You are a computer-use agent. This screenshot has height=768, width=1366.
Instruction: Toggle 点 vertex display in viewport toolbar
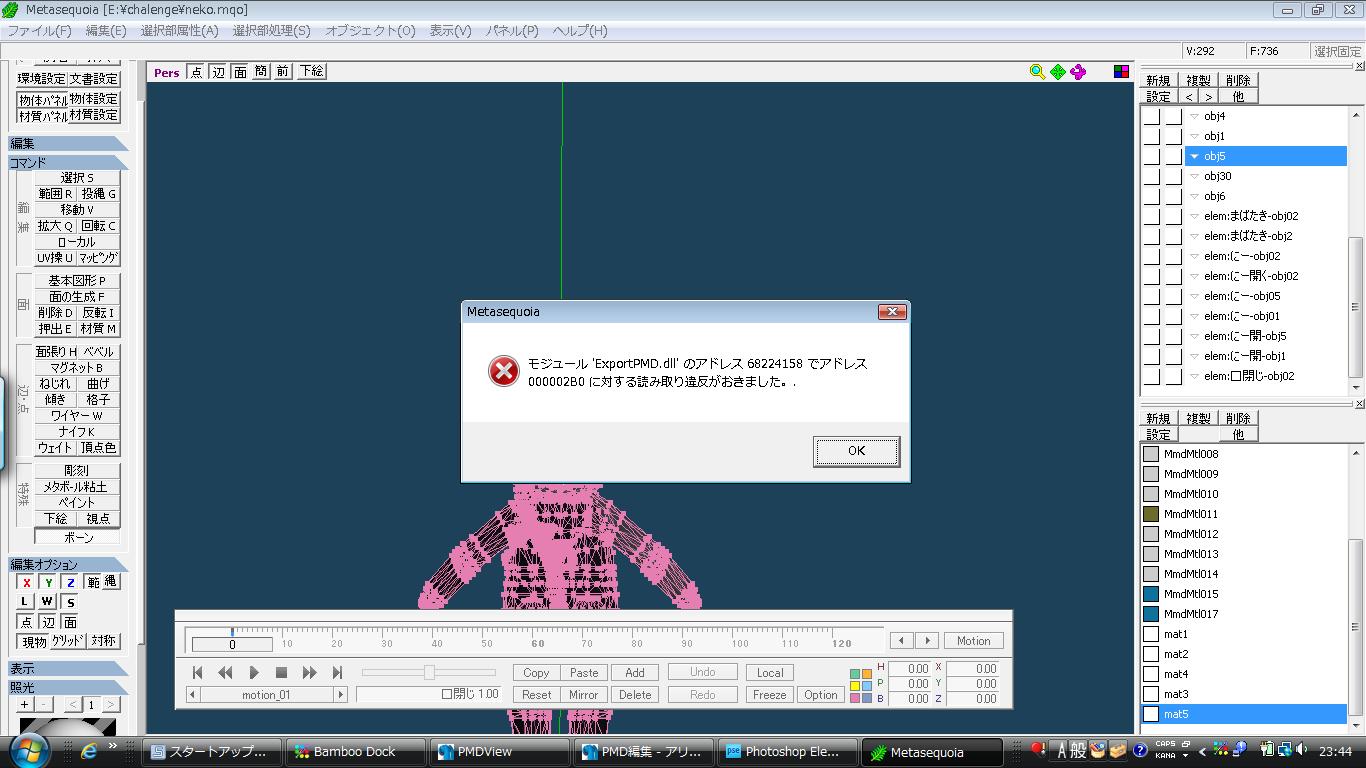[196, 72]
